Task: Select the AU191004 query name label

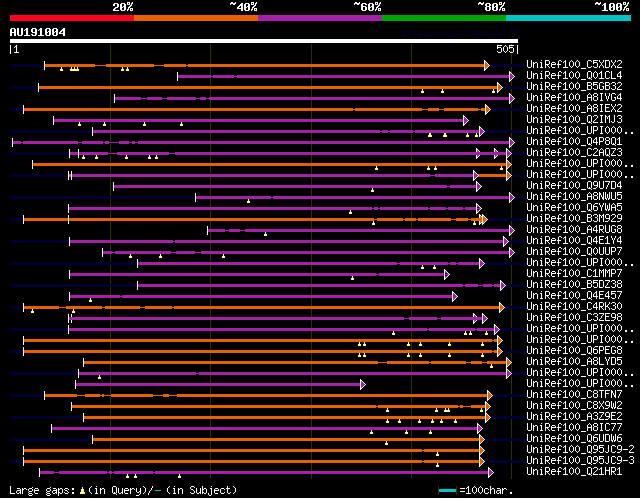Action: pyautogui.click(x=38, y=32)
